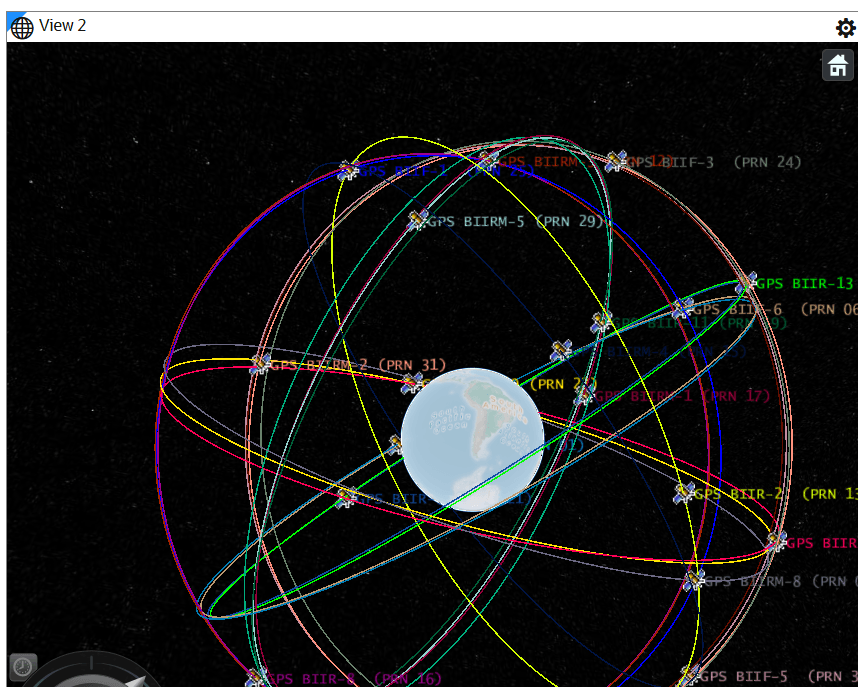
Task: Select the GPS BIIR-11 satellite icon
Action: point(601,322)
